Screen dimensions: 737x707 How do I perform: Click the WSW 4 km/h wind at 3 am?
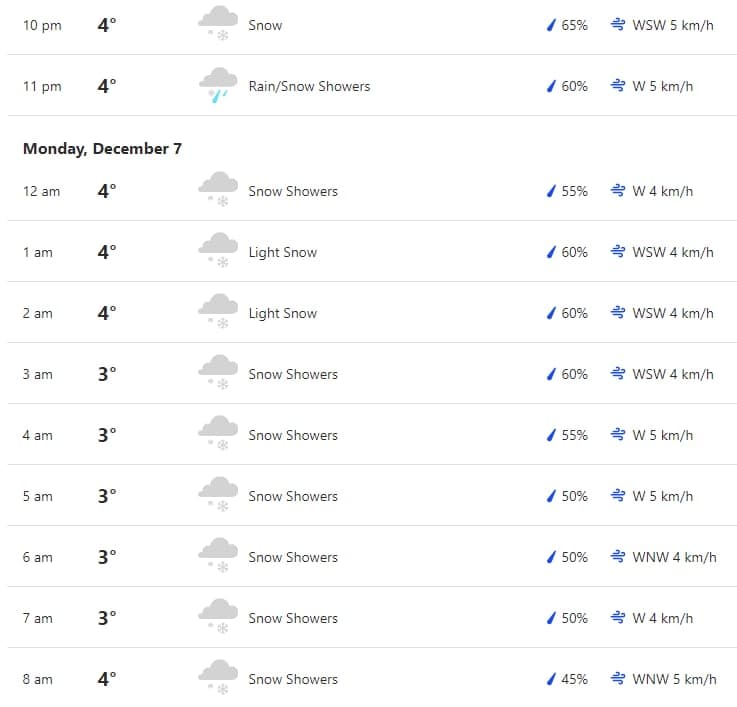point(673,374)
